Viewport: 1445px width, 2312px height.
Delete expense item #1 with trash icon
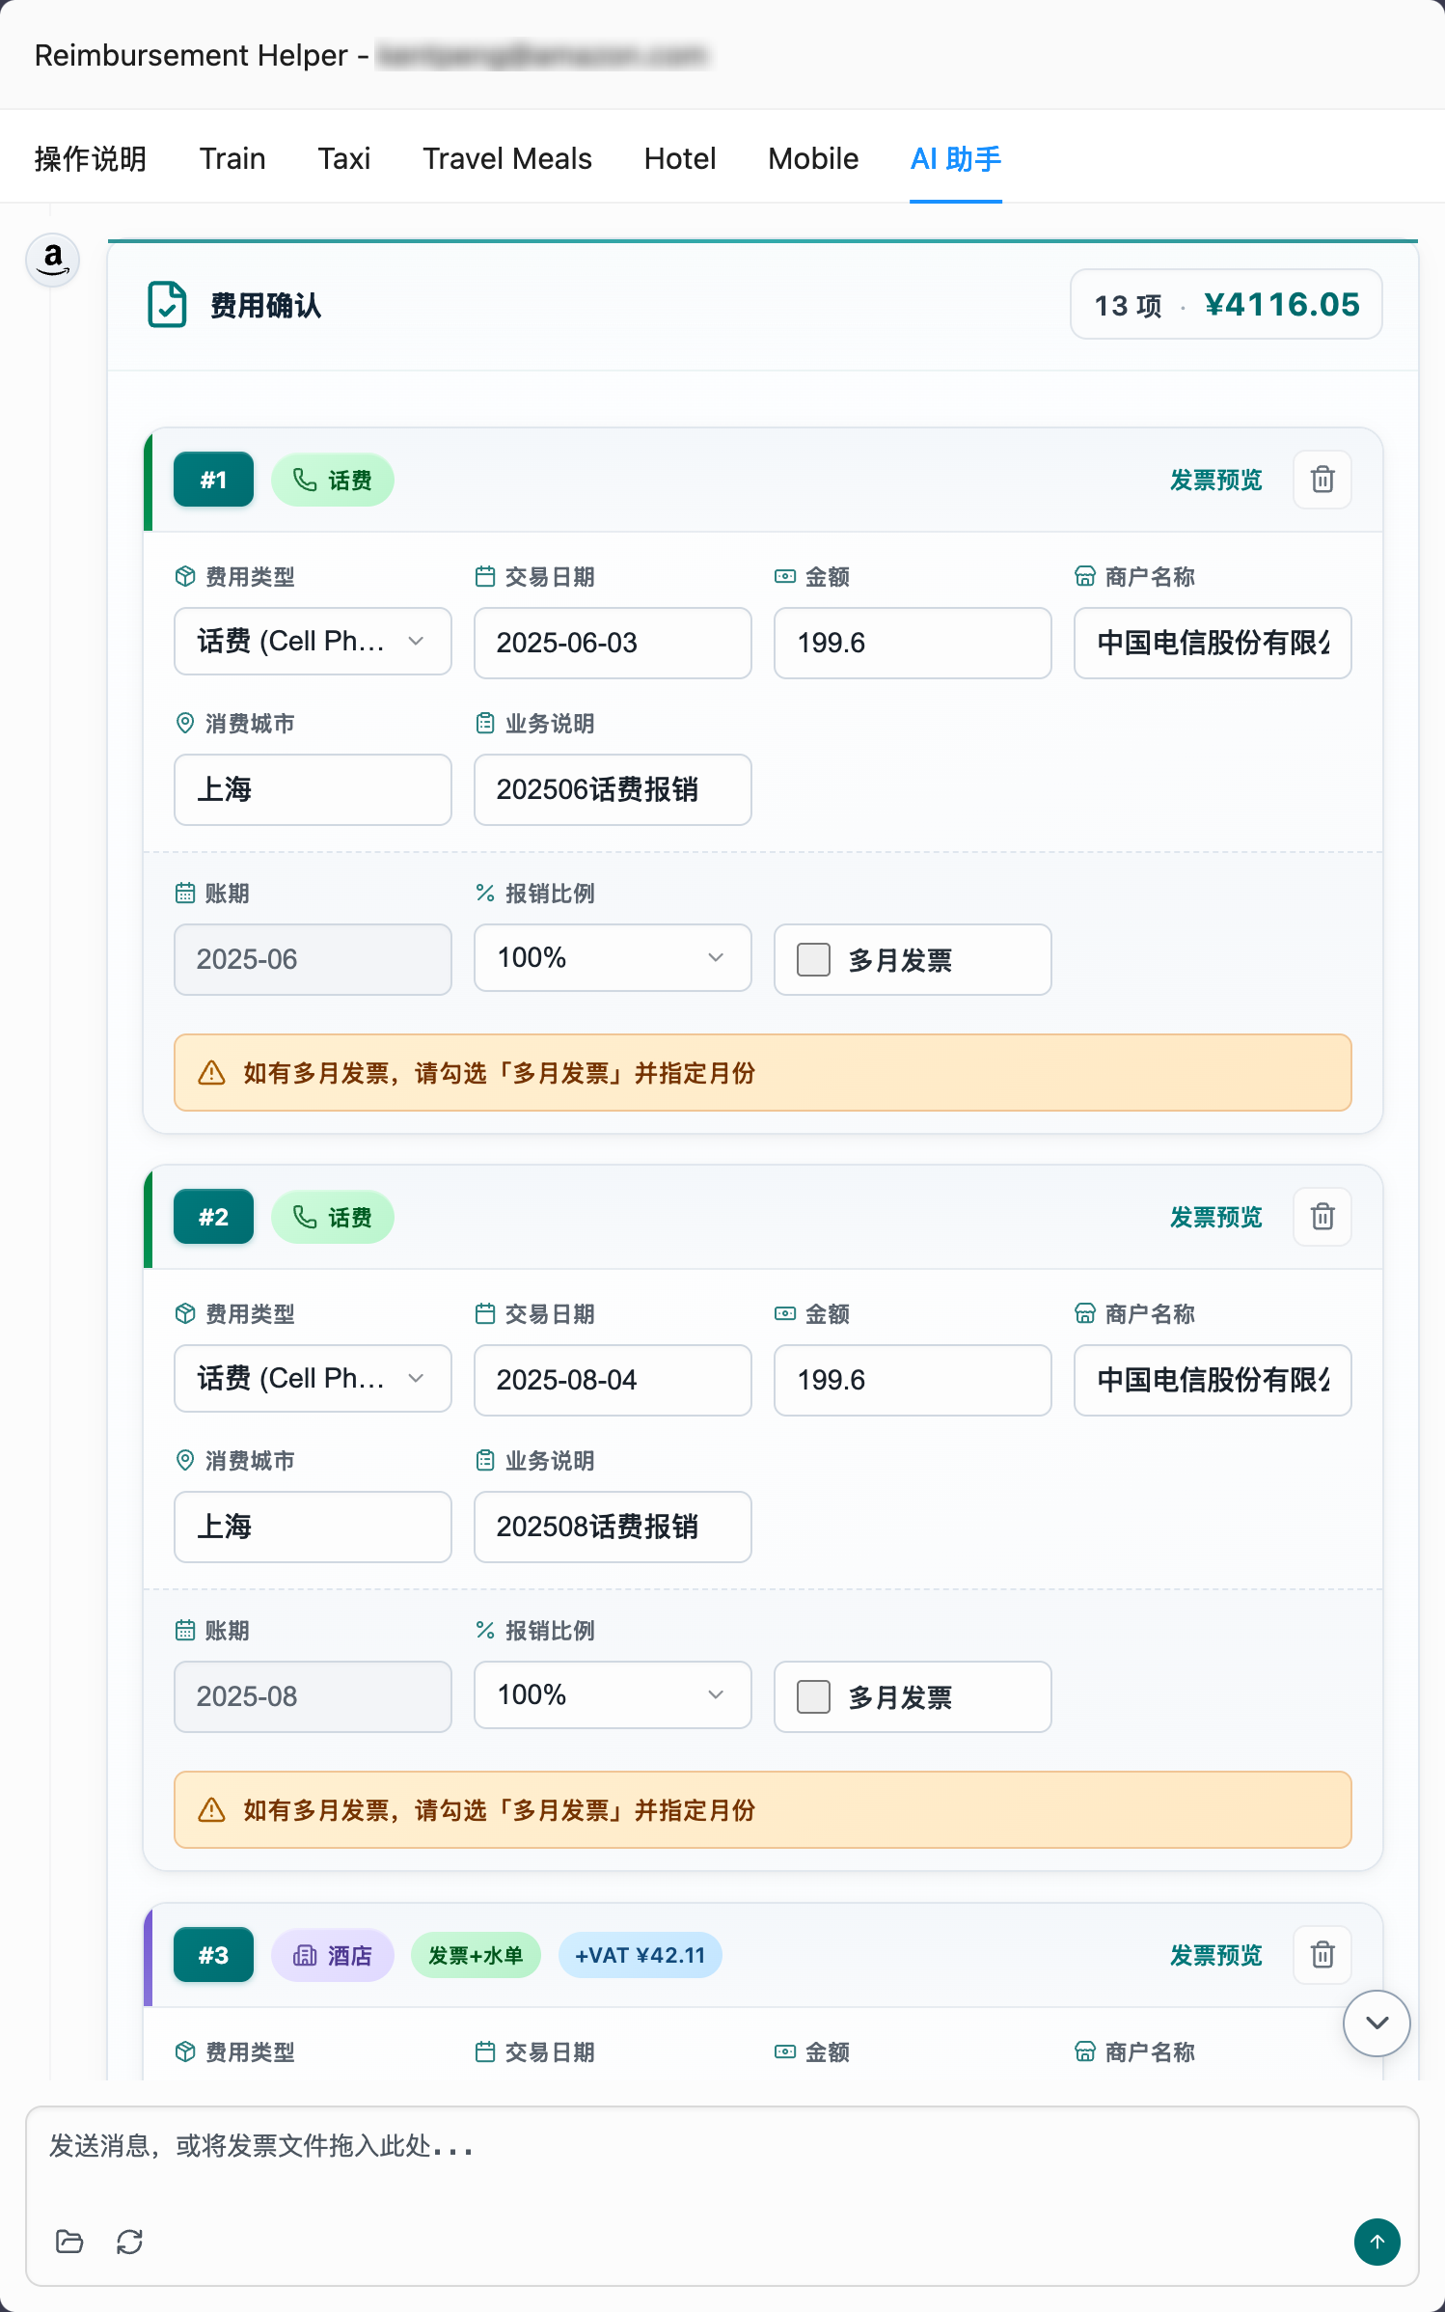[x=1322, y=480]
